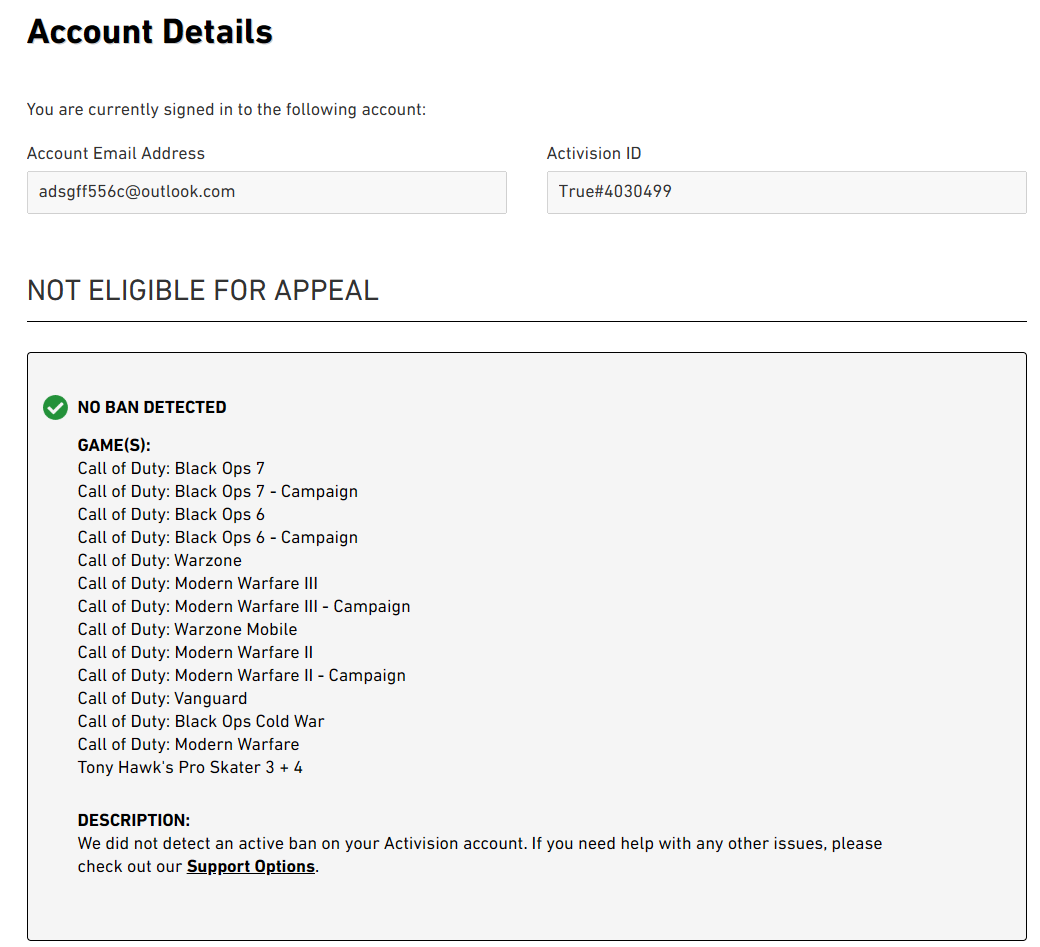
Task: Select Tony Hawk's Pro Skater 3 + 4 entry
Action: [x=190, y=767]
